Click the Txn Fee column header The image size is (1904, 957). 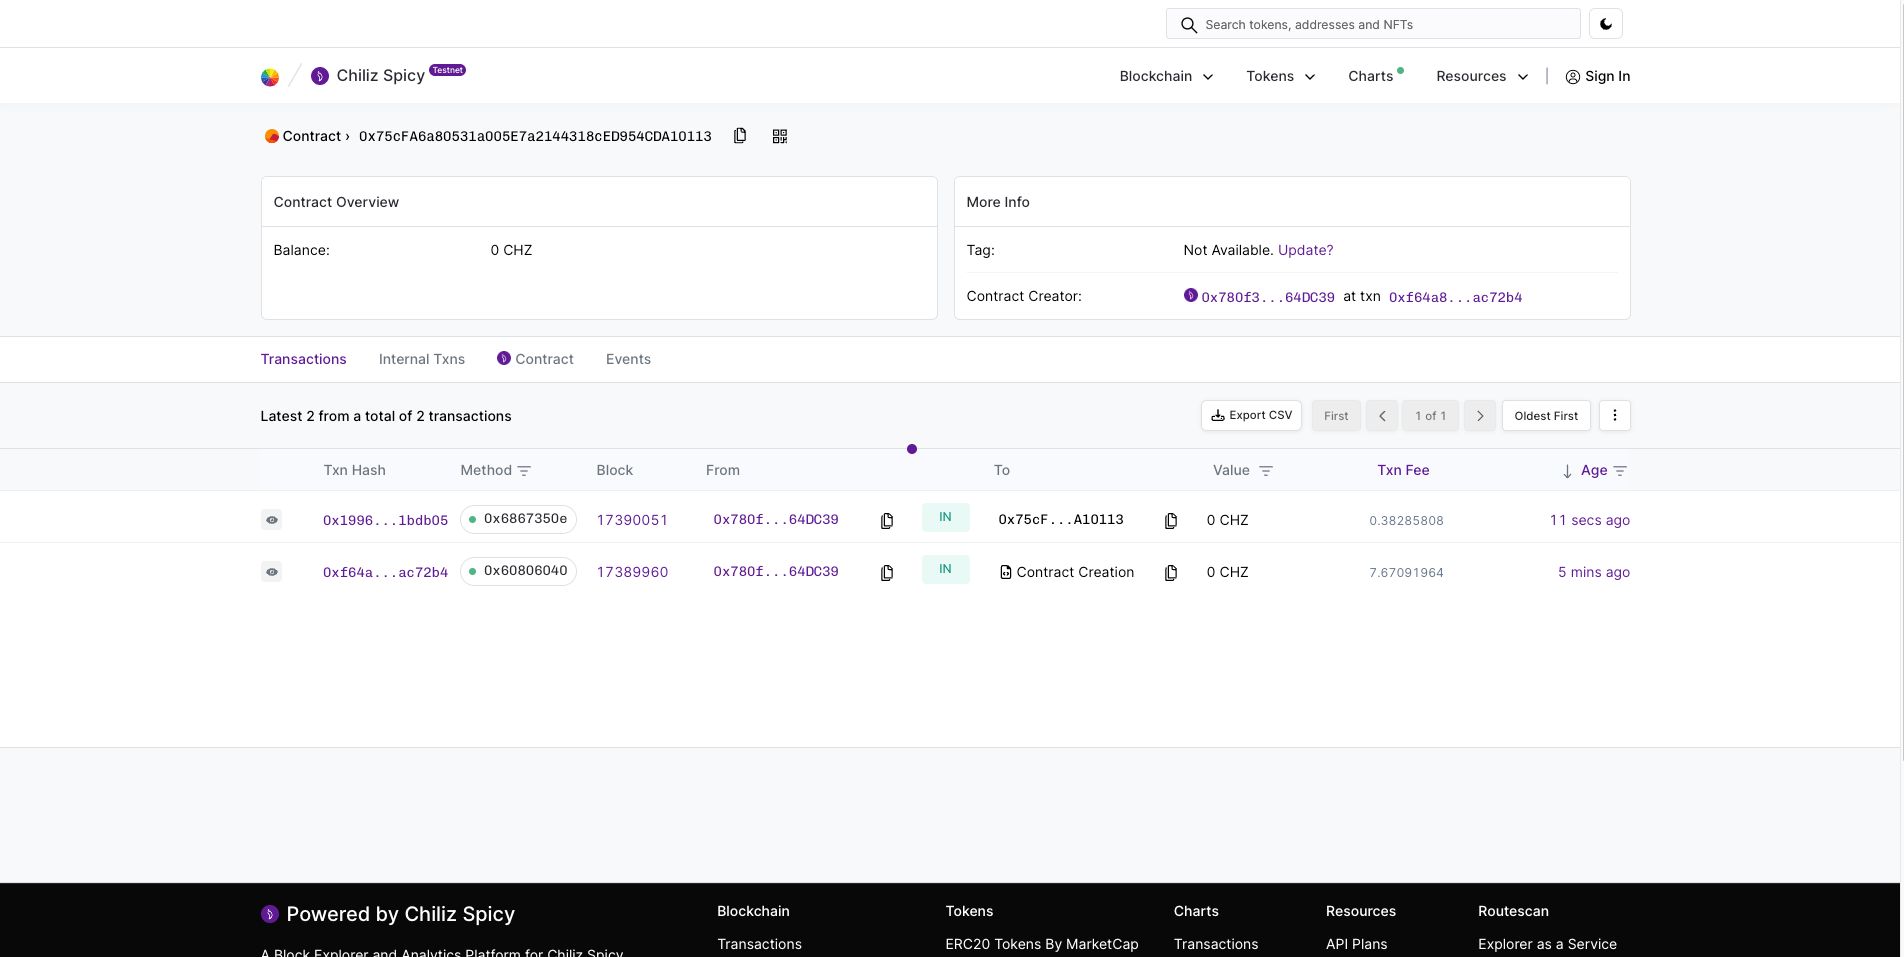tap(1403, 470)
